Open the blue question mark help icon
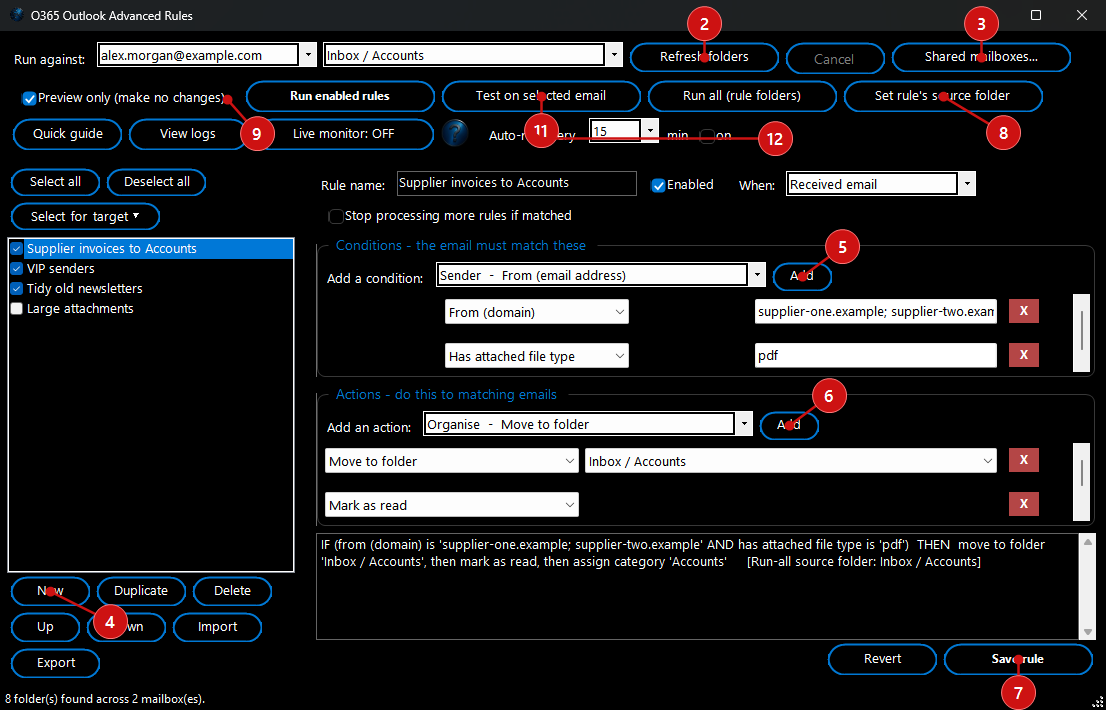Screen dimensions: 1106x710 pos(455,133)
